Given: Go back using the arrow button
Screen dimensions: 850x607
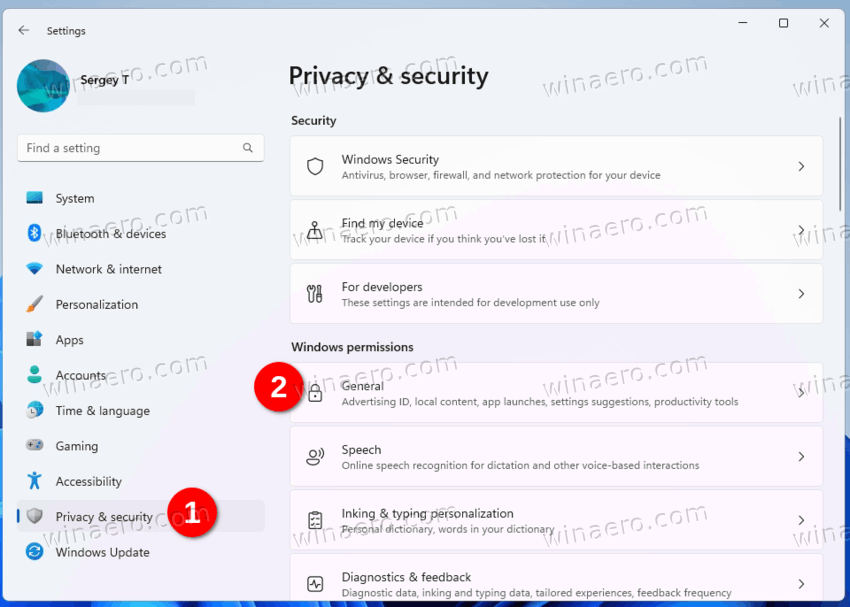Looking at the screenshot, I should pos(23,30).
